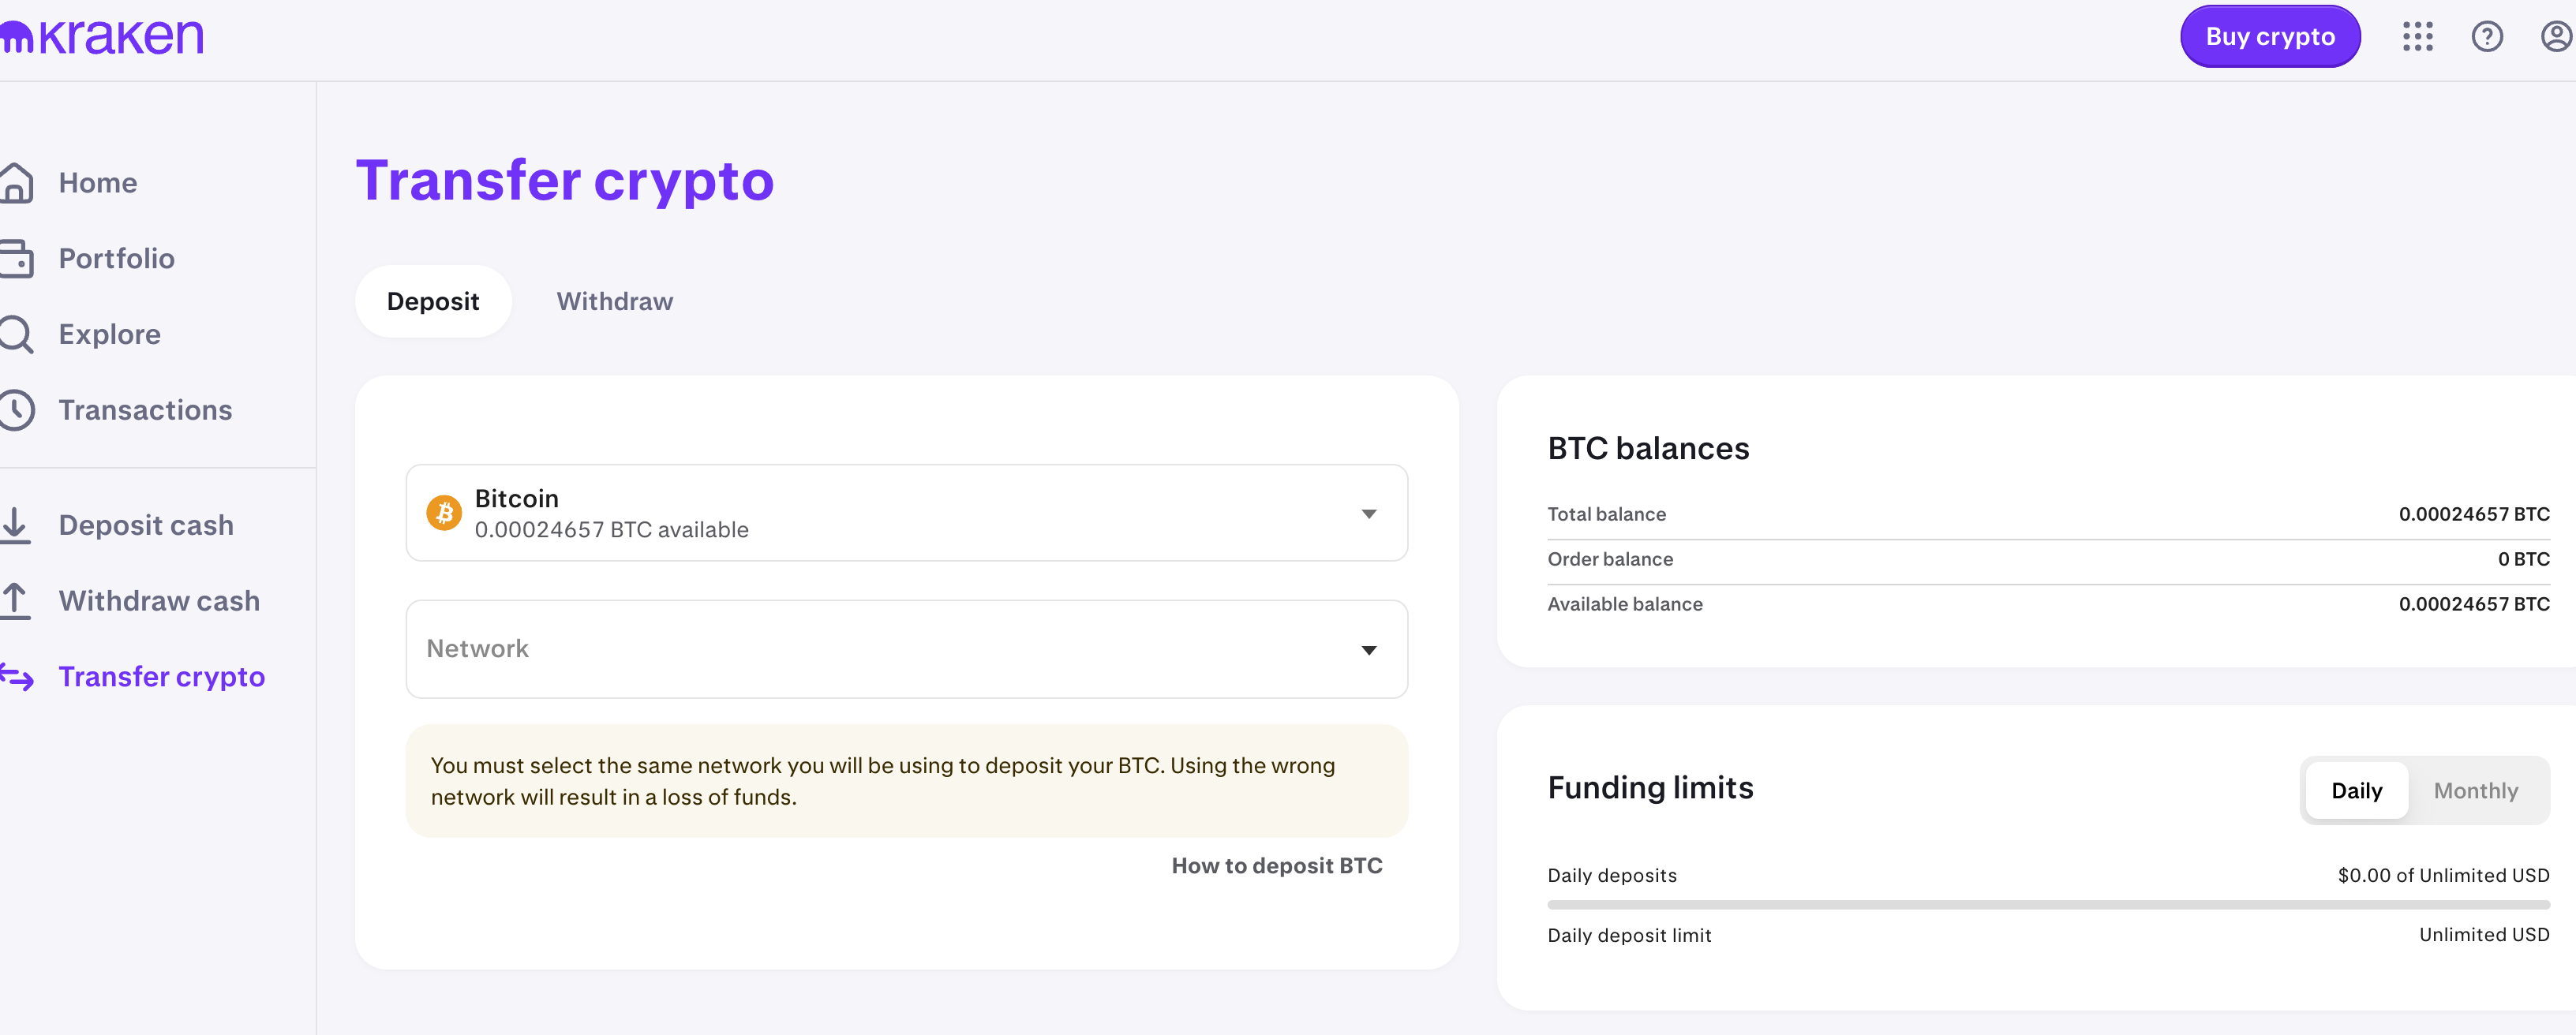Click the Portfolio wallet icon
This screenshot has height=1035, width=2576.
17,259
